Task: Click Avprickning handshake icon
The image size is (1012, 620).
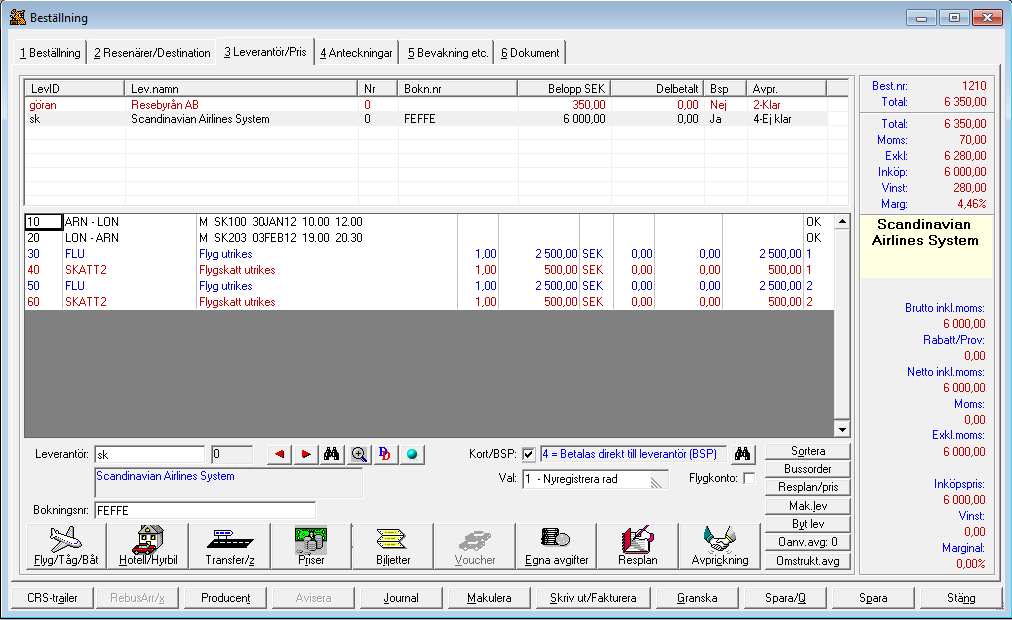Action: tap(720, 546)
